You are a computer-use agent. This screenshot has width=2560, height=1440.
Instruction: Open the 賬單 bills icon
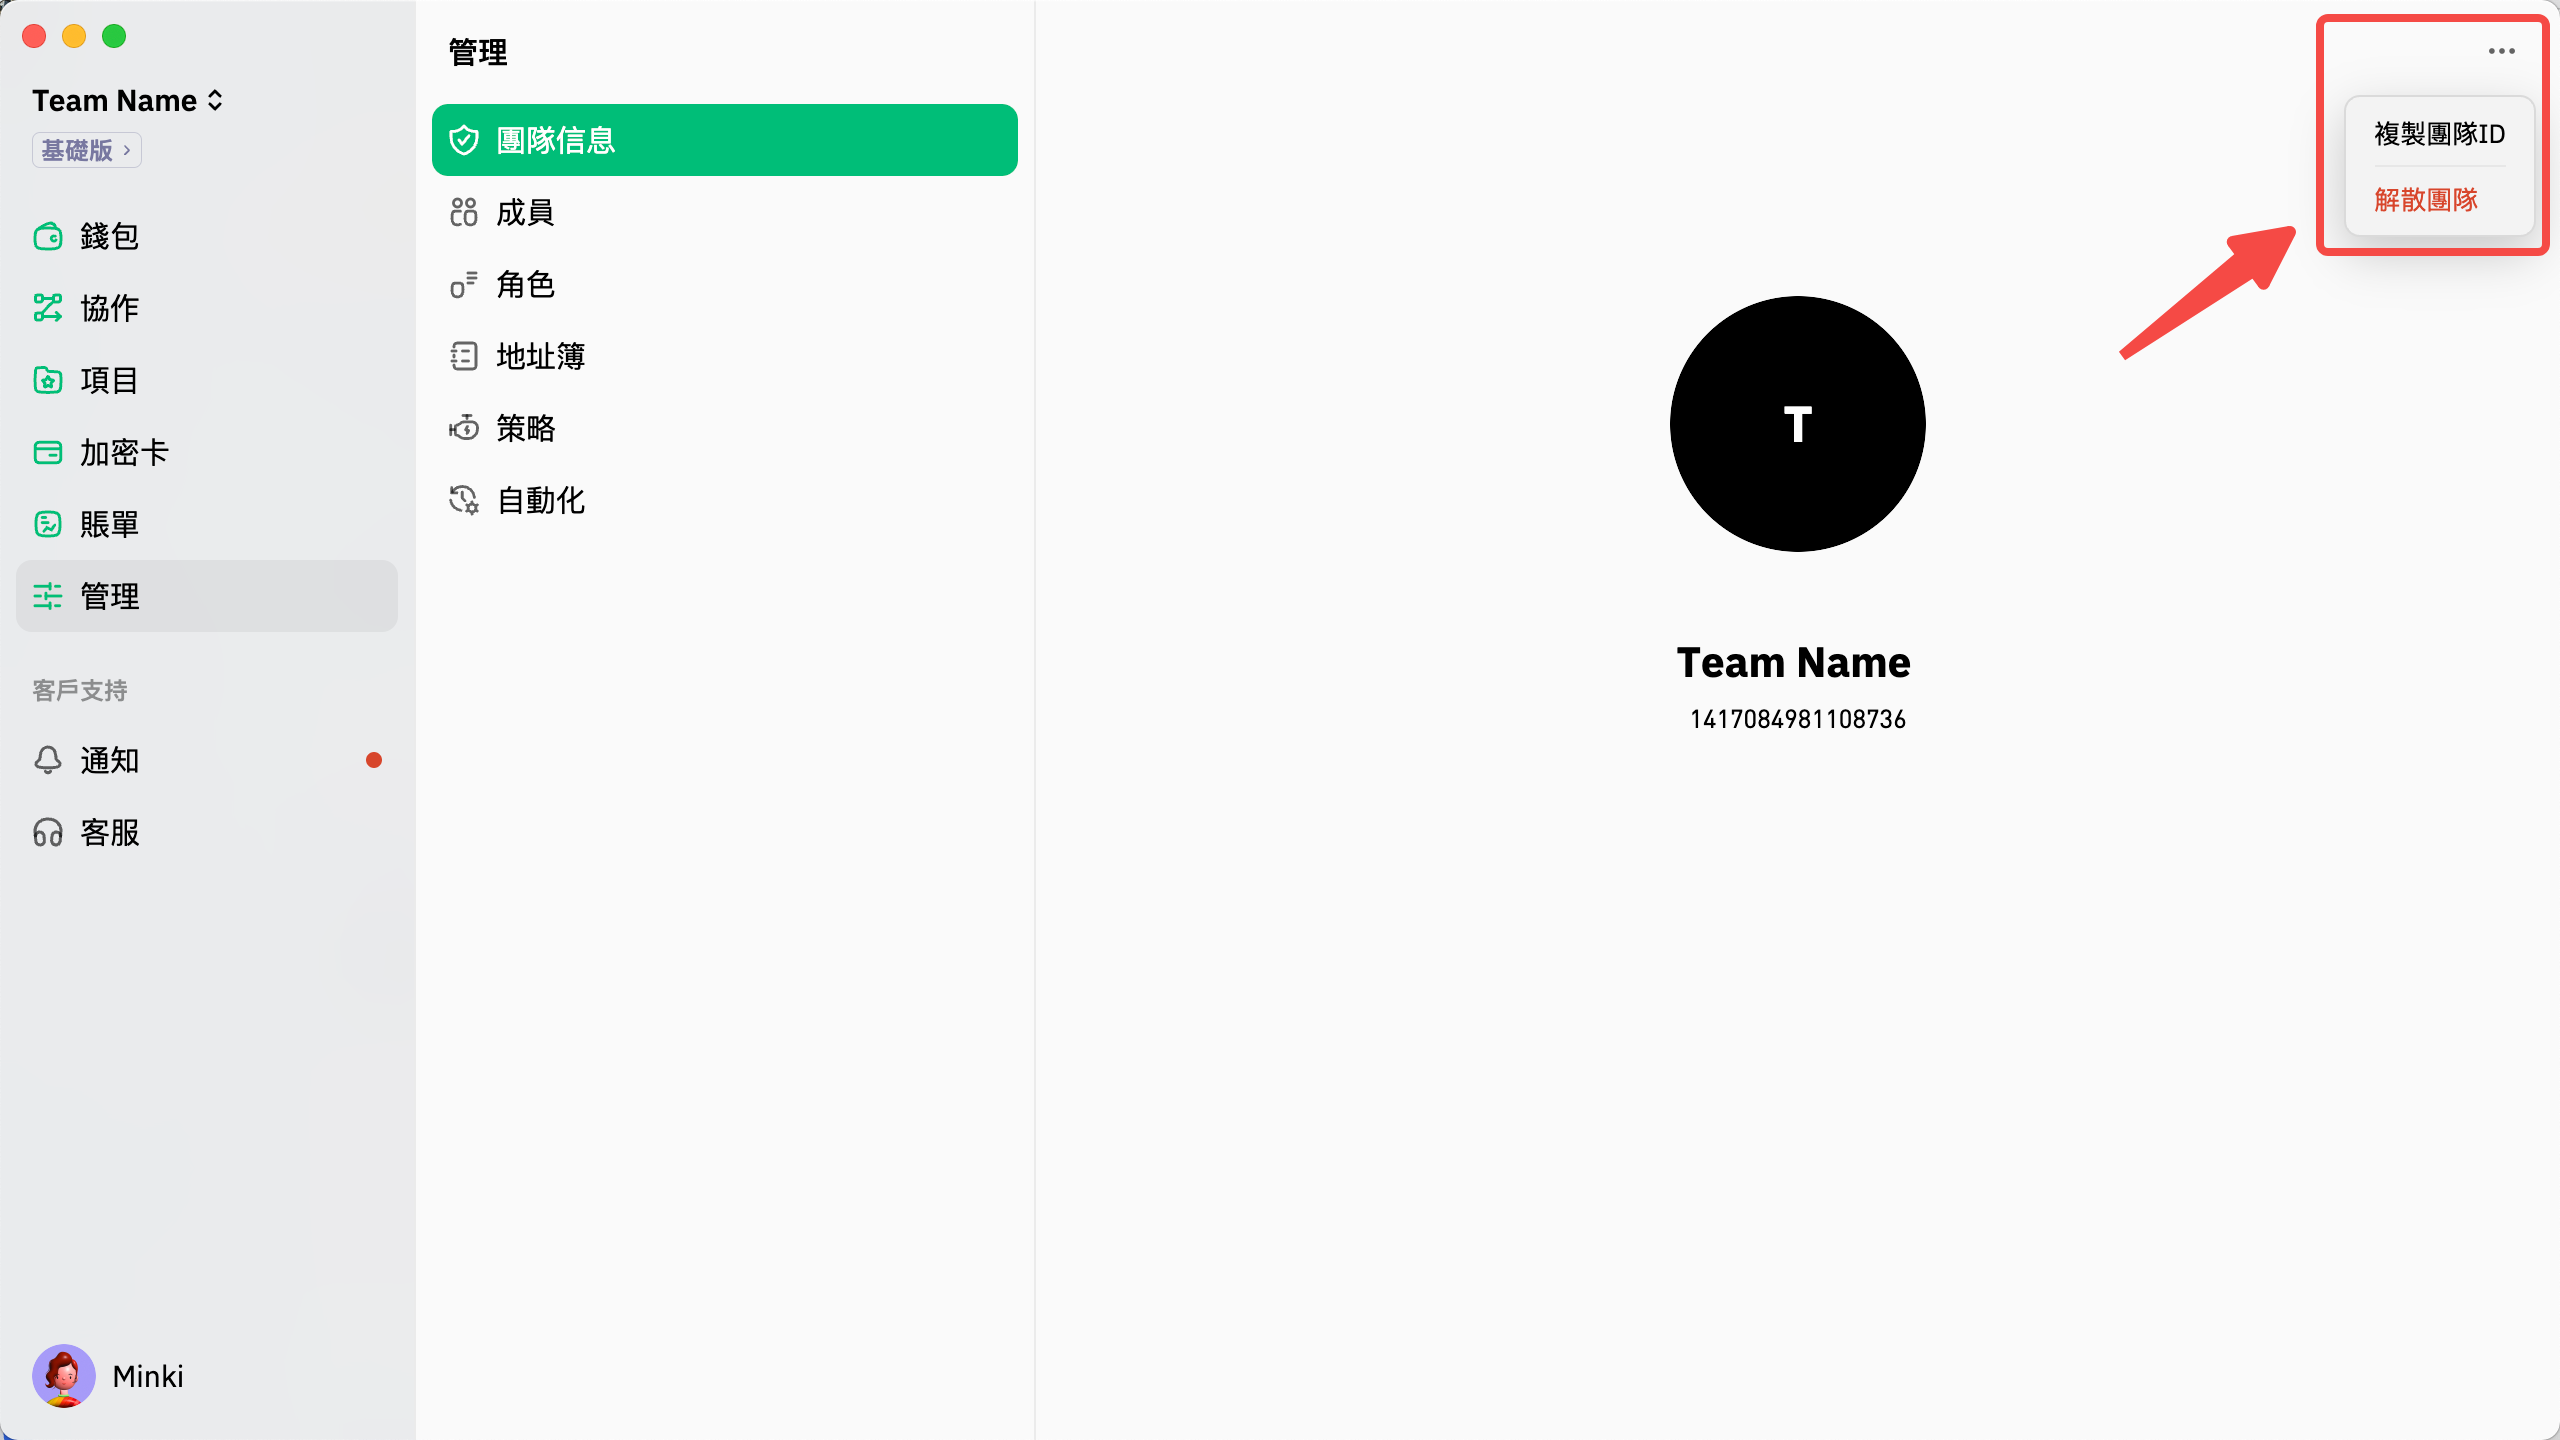(x=48, y=524)
